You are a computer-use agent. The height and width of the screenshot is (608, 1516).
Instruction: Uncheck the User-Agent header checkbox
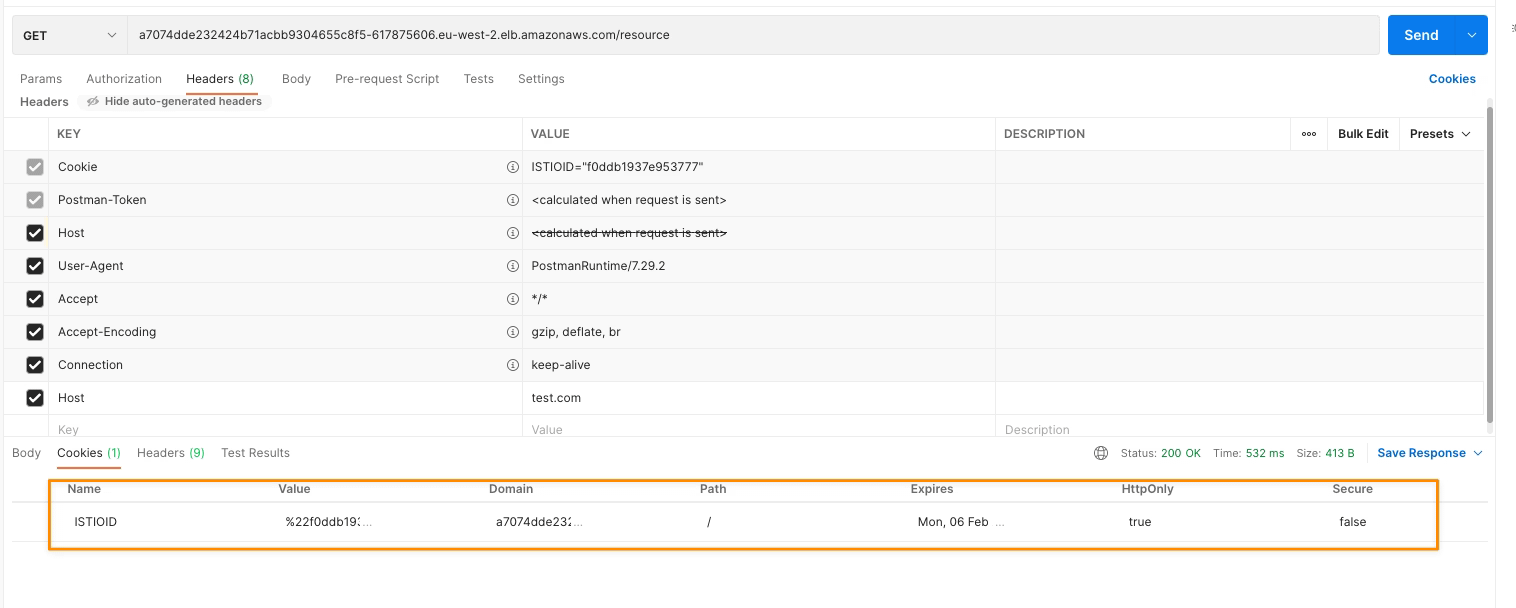click(34, 266)
